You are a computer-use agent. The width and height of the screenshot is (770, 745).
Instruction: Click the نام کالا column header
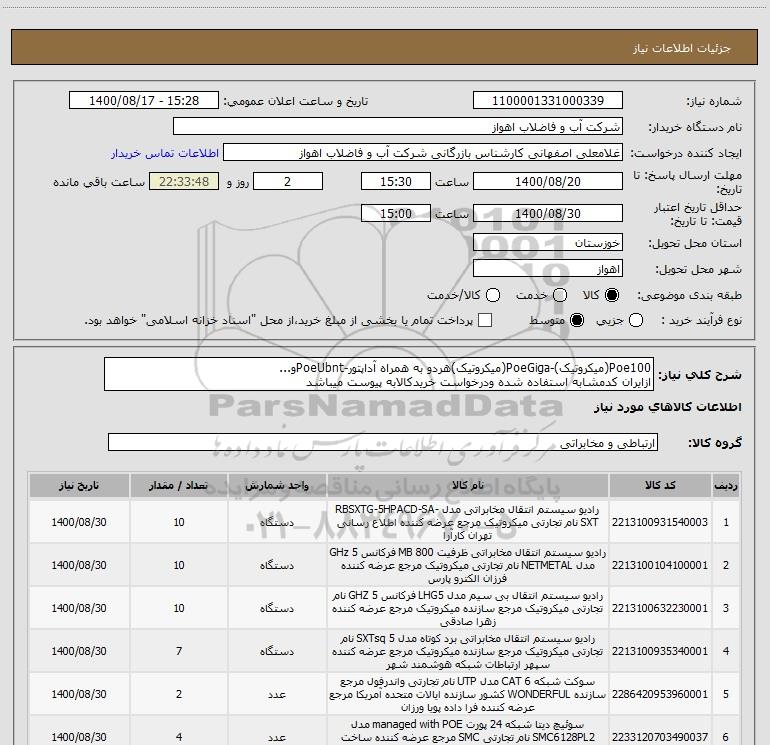click(x=468, y=485)
